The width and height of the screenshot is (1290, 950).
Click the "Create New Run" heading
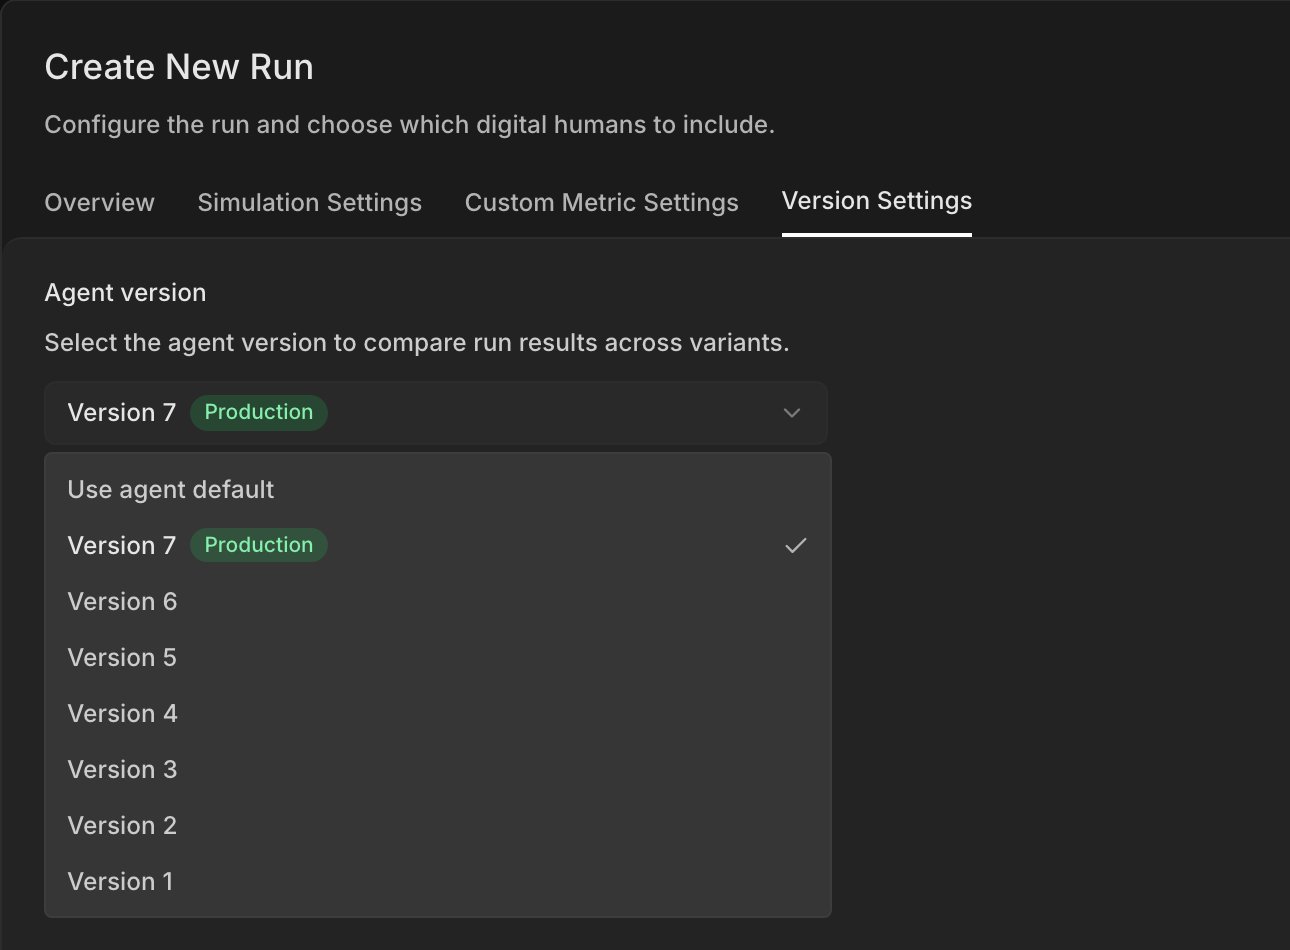179,67
